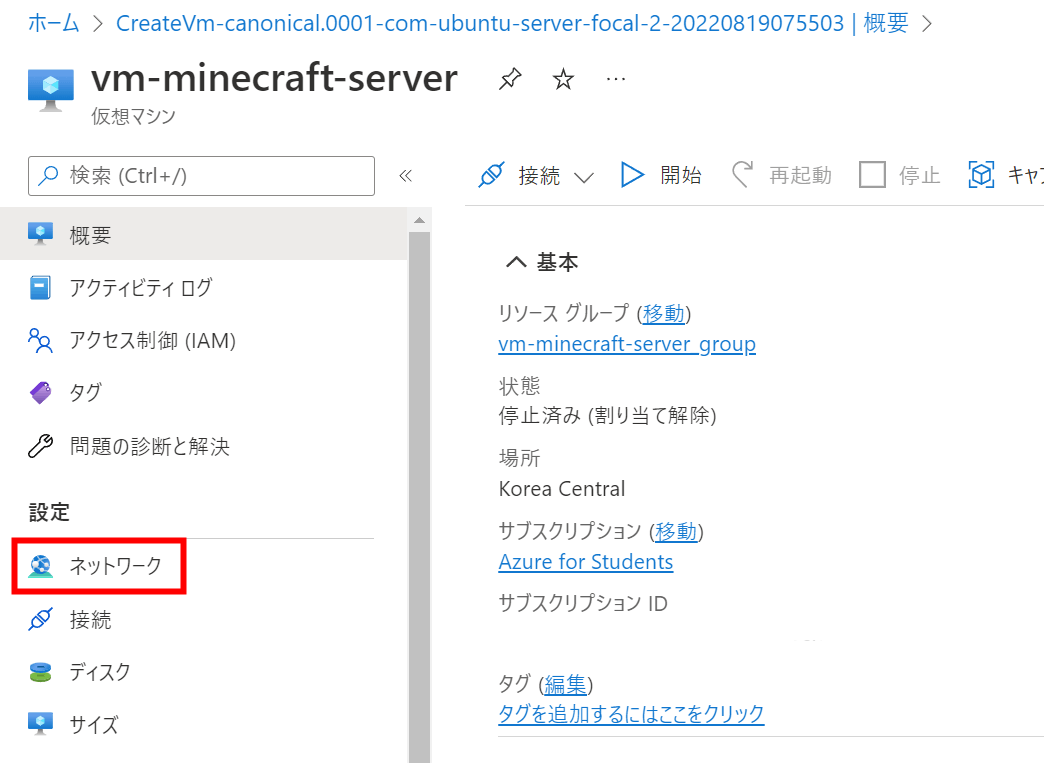This screenshot has width=1044, height=763.
Task: Click the 仮想マシン subtitle text
Action: pyautogui.click(x=133, y=116)
